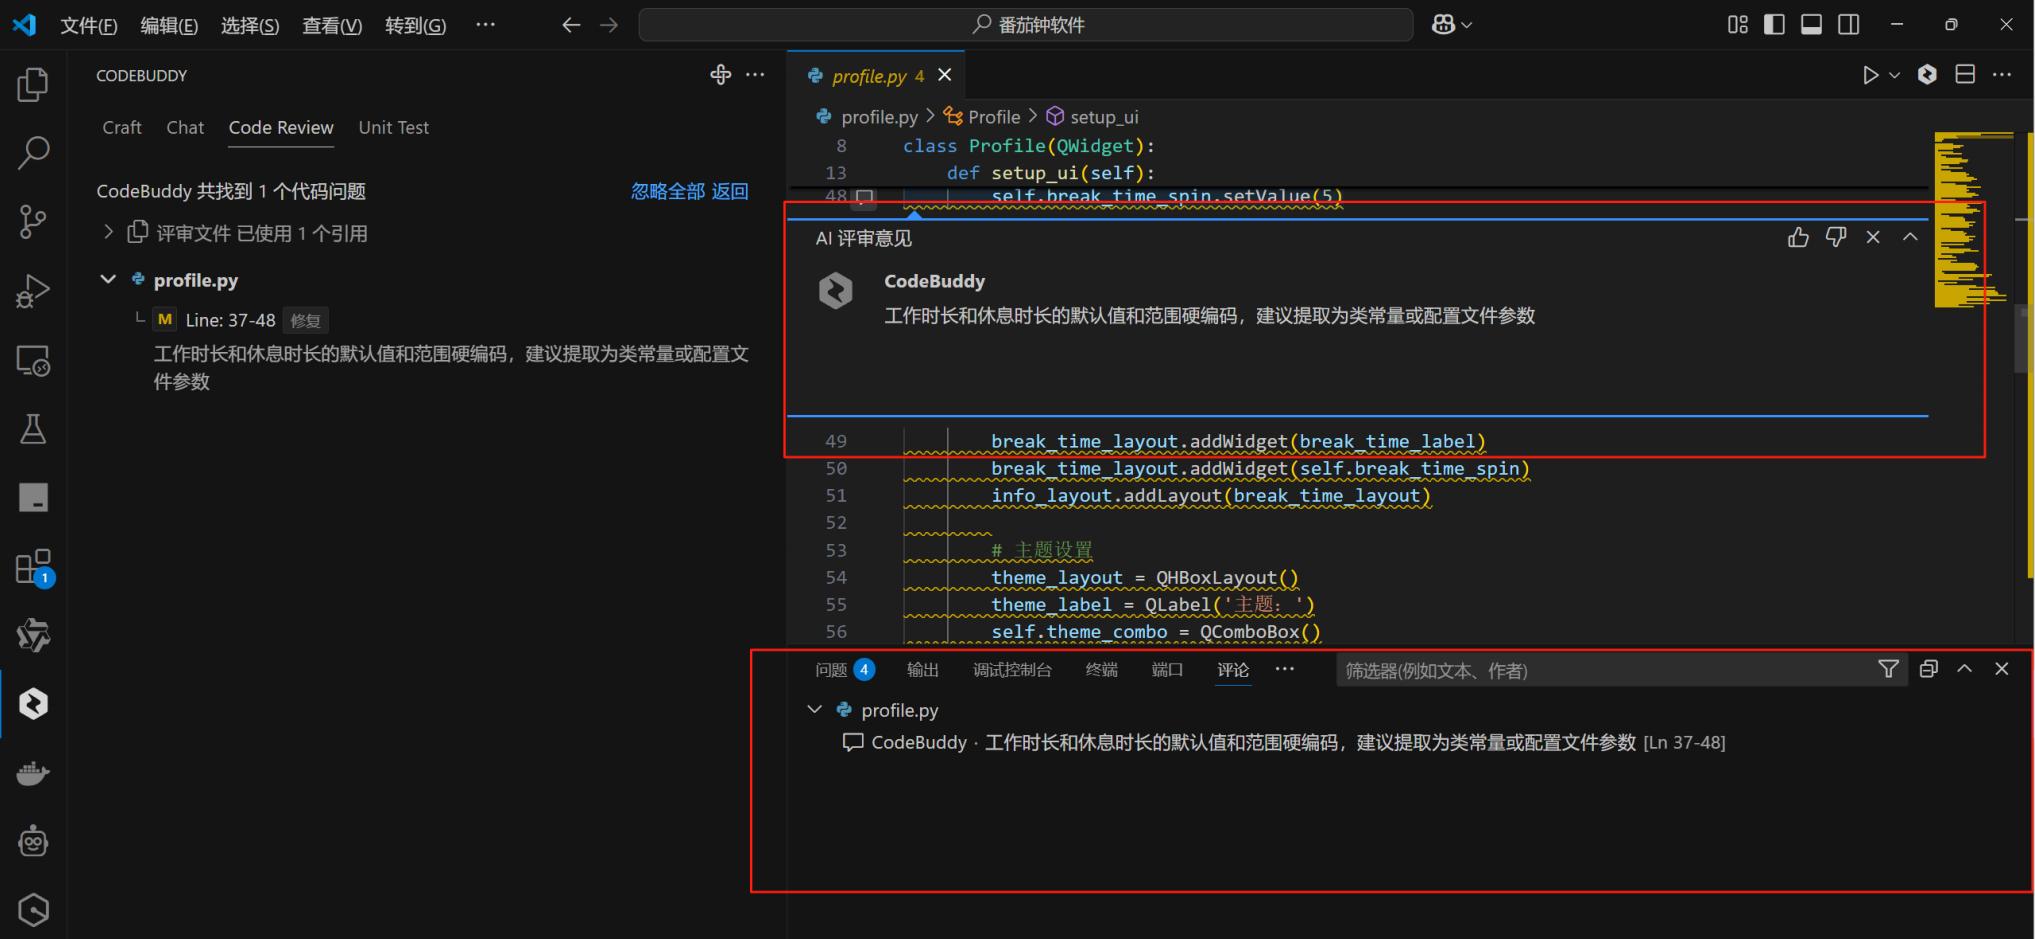
Task: Switch to the 终端 panel tab
Action: coord(1101,670)
